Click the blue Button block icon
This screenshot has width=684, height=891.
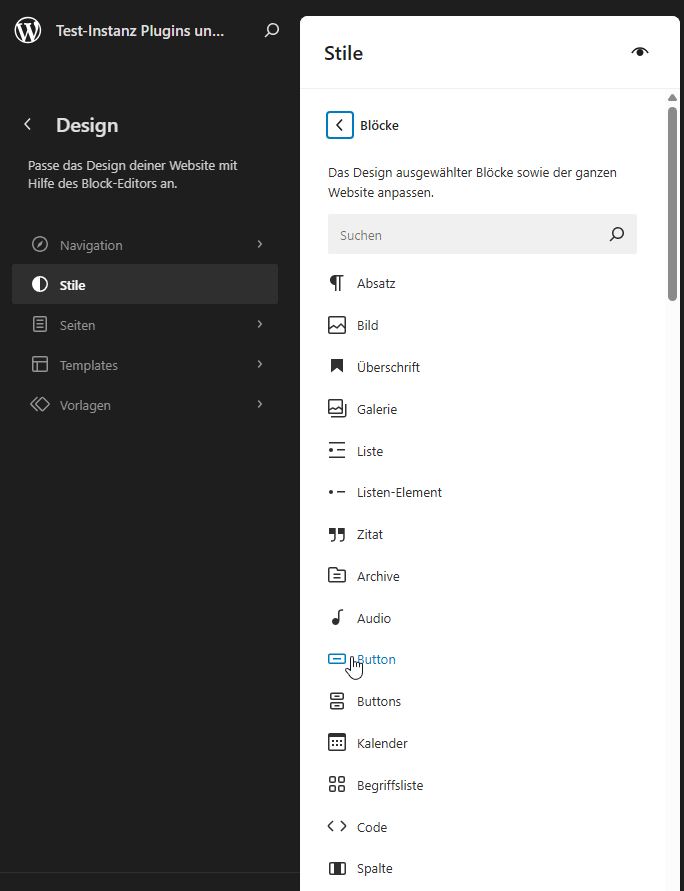click(337, 659)
